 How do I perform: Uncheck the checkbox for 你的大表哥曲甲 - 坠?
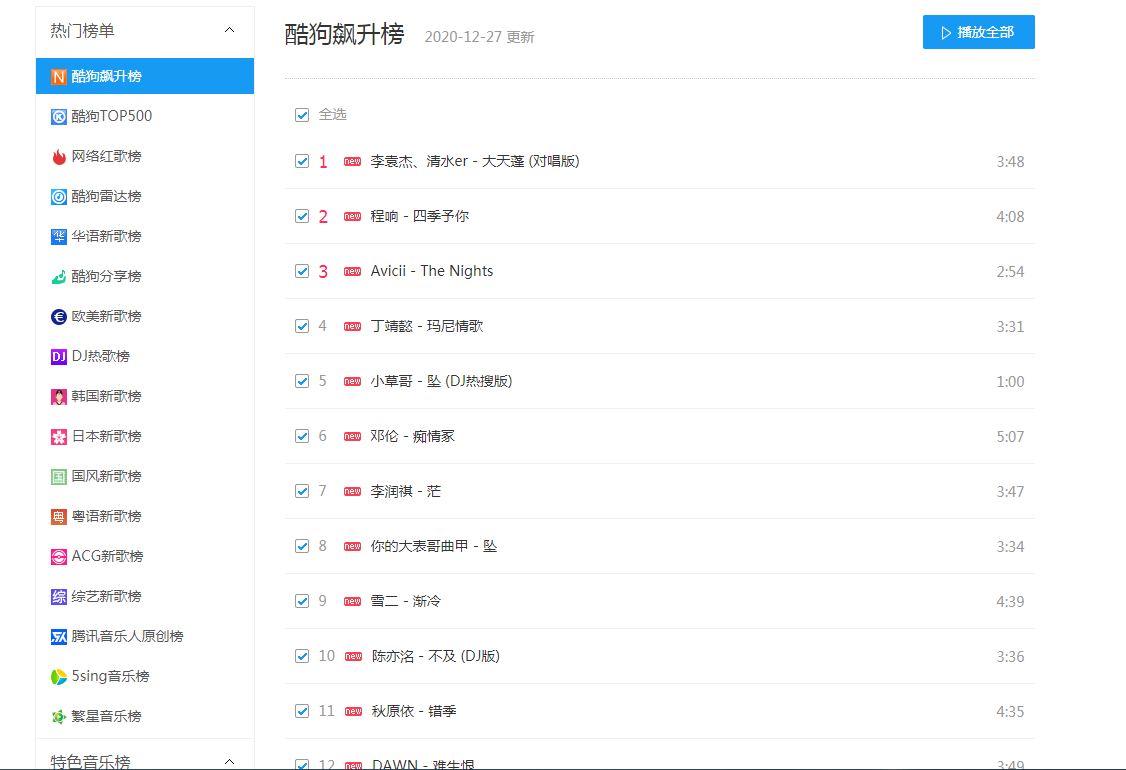(302, 547)
